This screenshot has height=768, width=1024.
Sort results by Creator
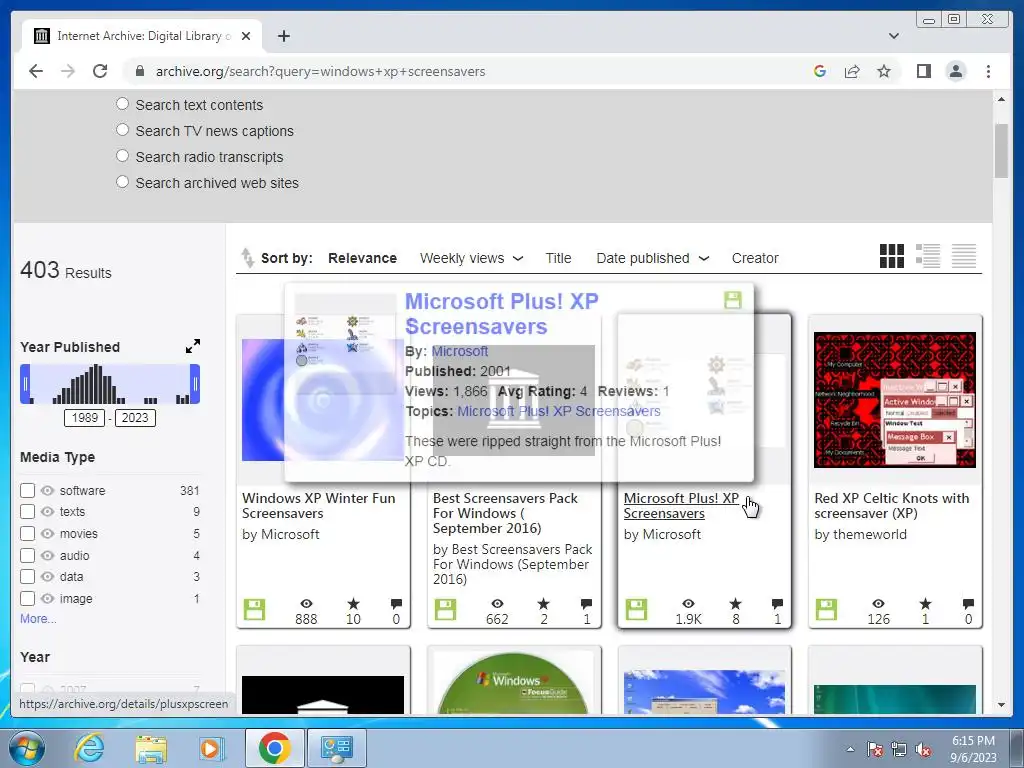755,258
